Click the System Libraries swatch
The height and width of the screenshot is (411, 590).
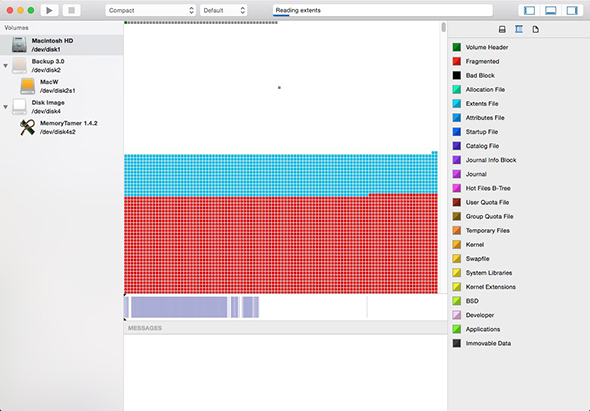point(456,273)
